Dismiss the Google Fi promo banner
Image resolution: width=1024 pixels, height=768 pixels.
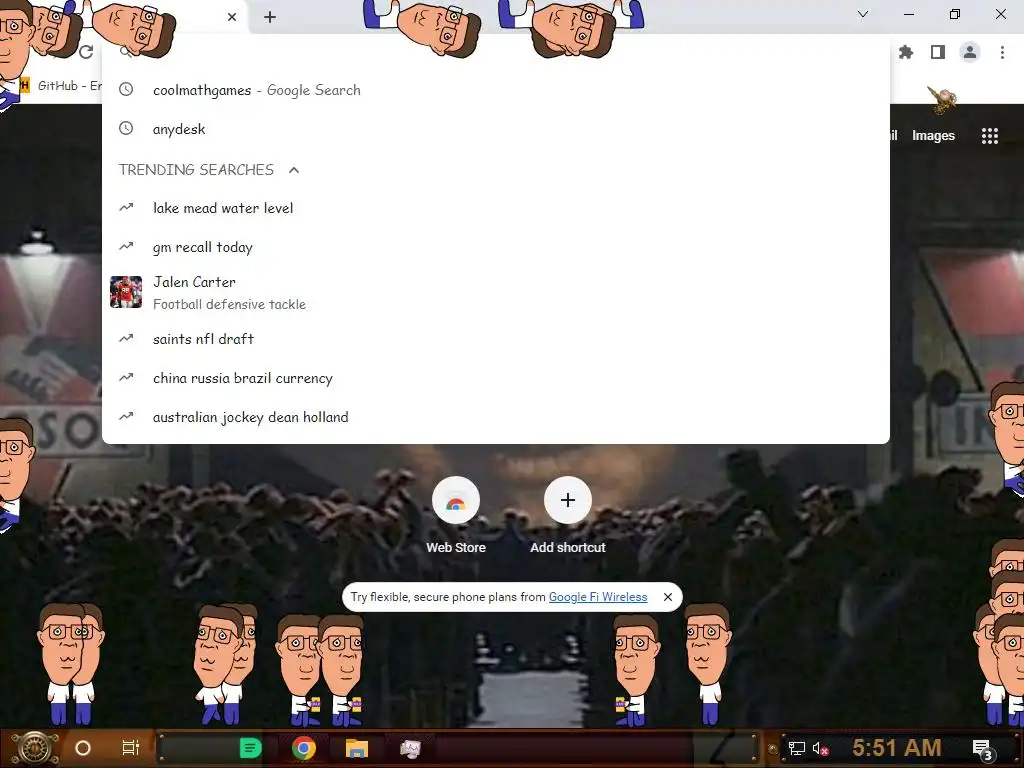coord(667,597)
